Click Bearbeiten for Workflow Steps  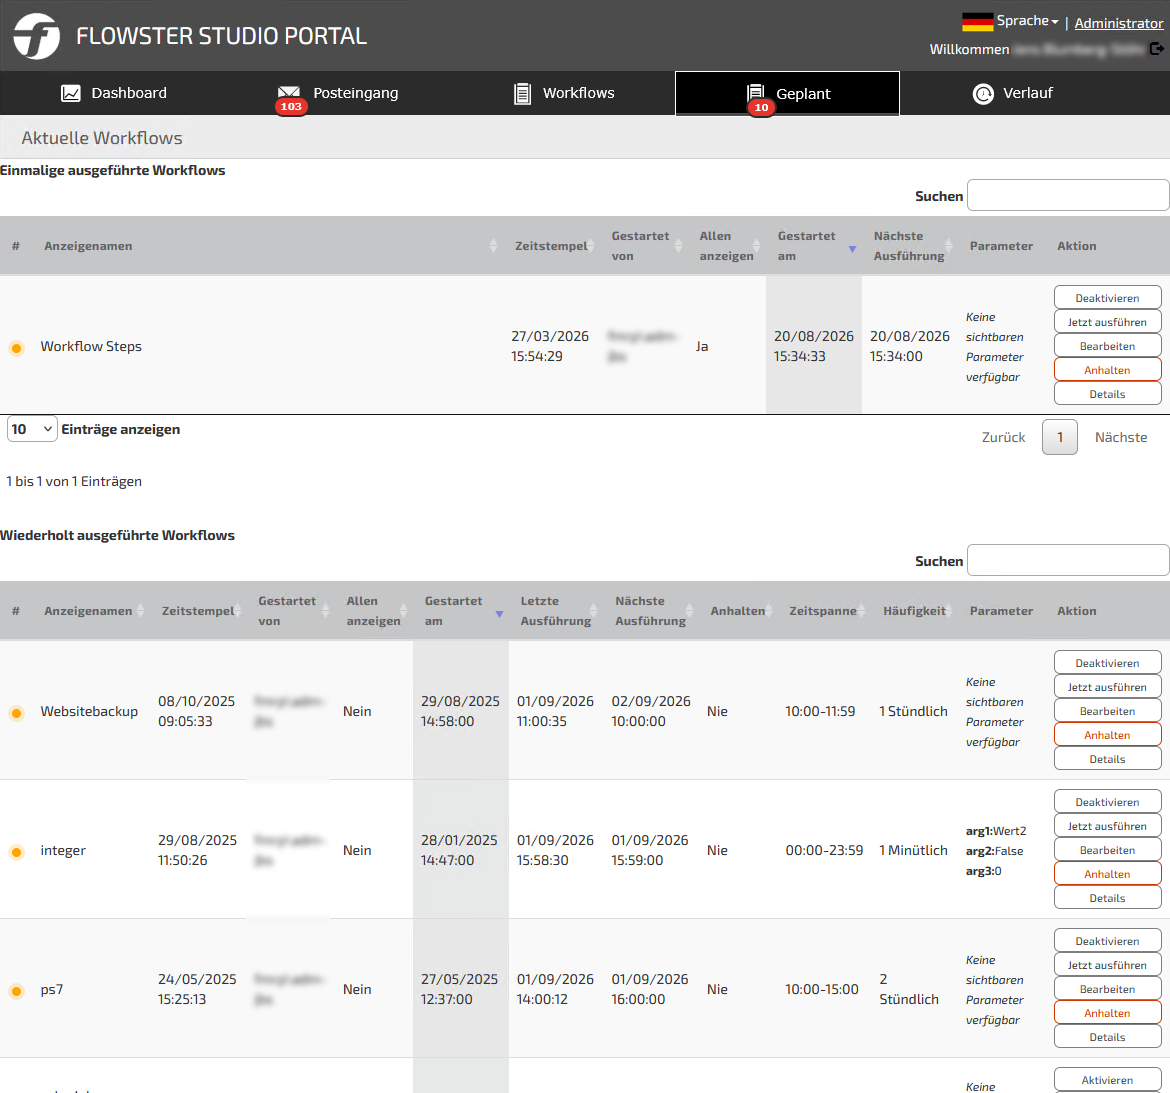1107,345
